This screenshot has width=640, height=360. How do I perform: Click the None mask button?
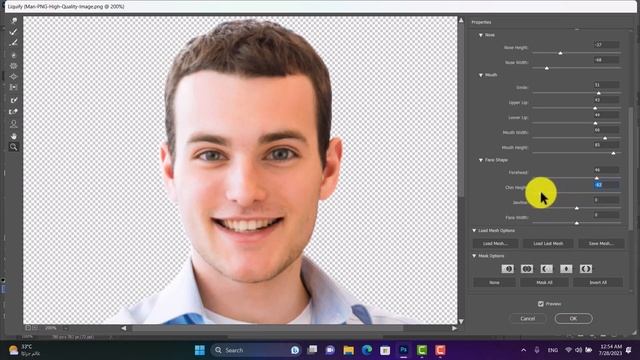(x=494, y=282)
